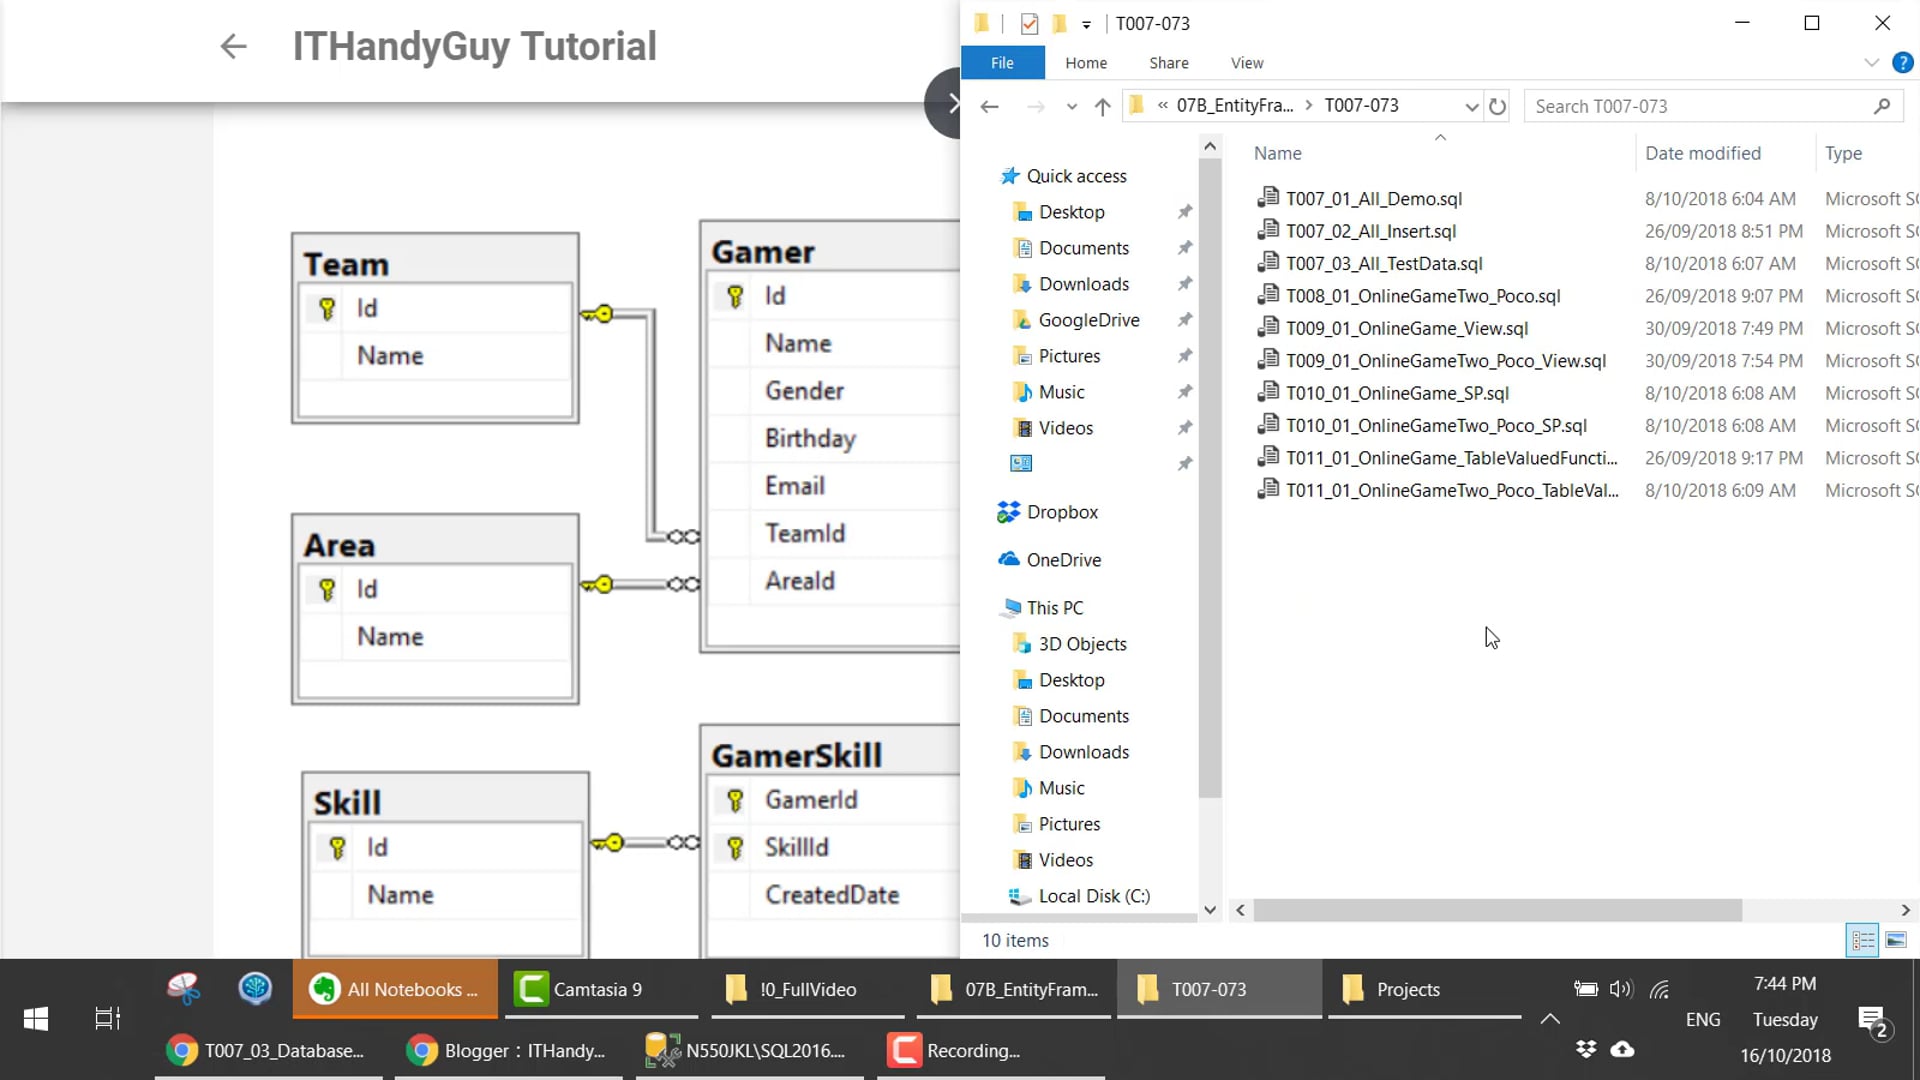Click the back arrow beside ITHandyGuy Tutorial

(x=233, y=46)
